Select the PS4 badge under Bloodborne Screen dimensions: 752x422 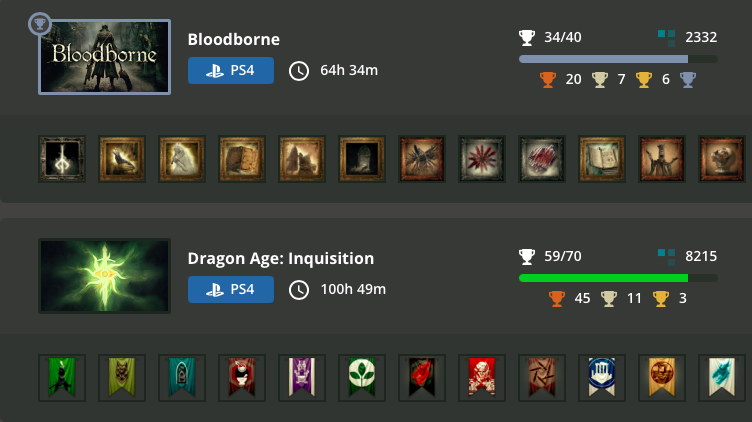coord(231,70)
